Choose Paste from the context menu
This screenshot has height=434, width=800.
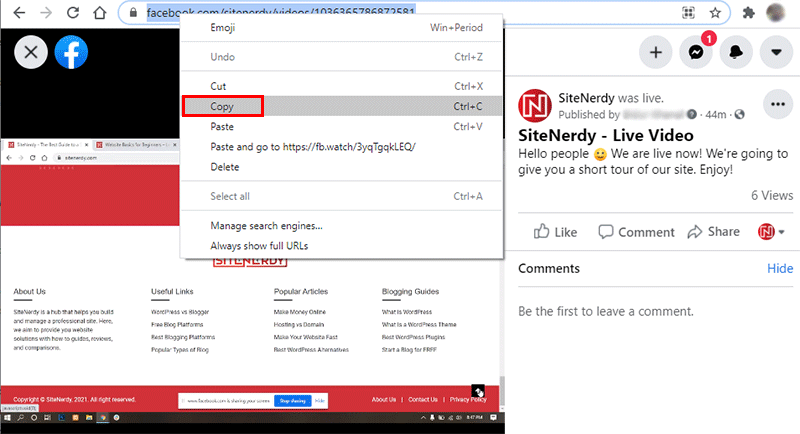[342, 126]
